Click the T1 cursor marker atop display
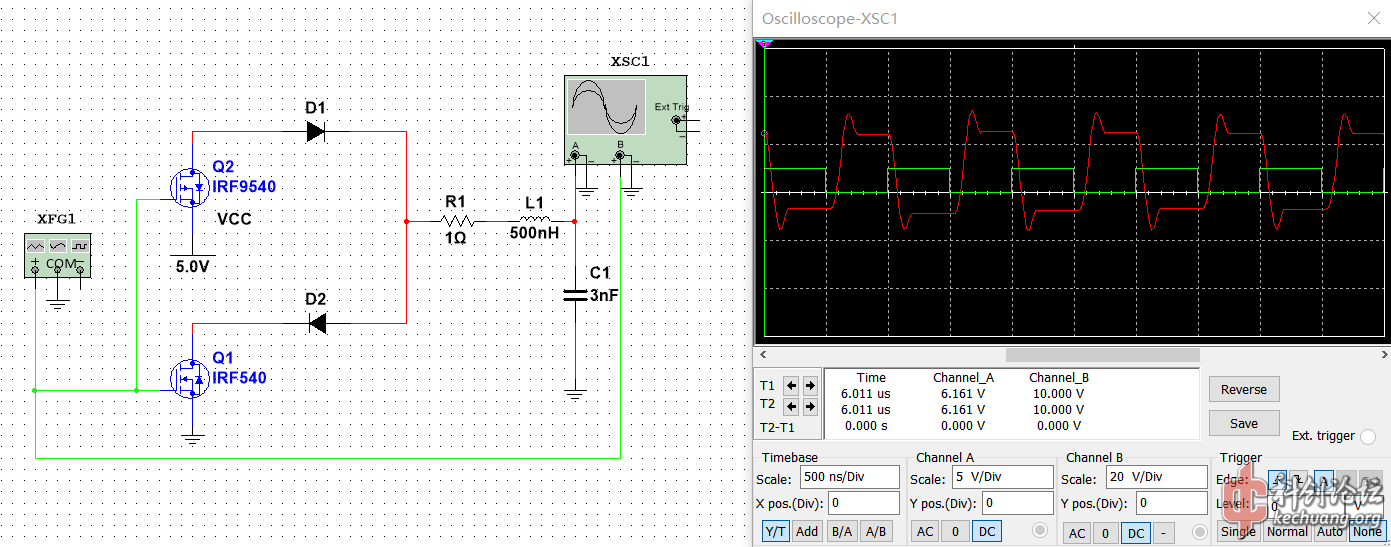Image resolution: width=1391 pixels, height=547 pixels. coord(765,43)
